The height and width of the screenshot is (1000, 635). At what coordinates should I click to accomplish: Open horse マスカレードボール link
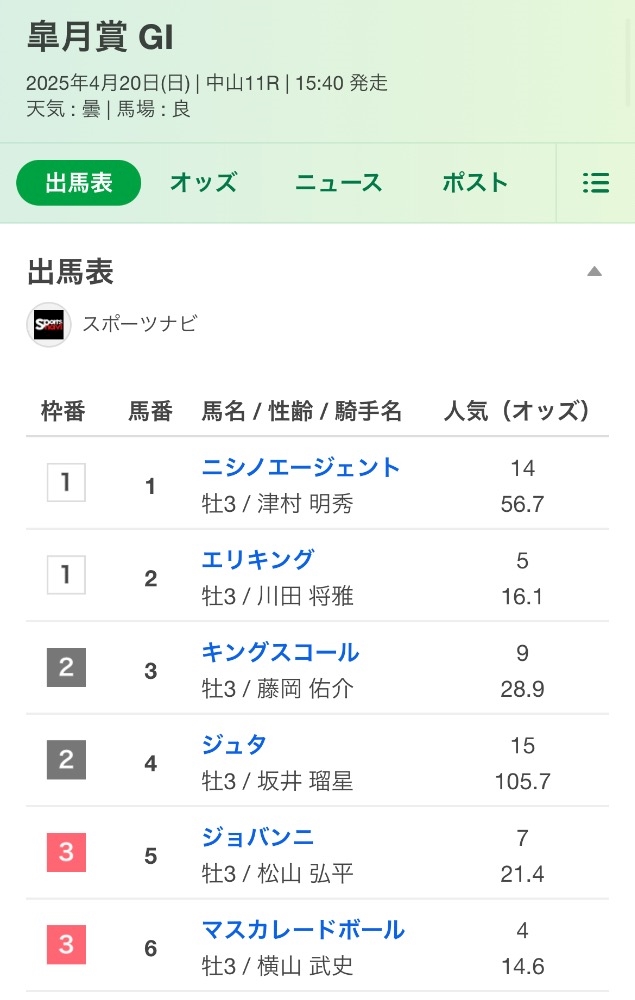click(303, 930)
